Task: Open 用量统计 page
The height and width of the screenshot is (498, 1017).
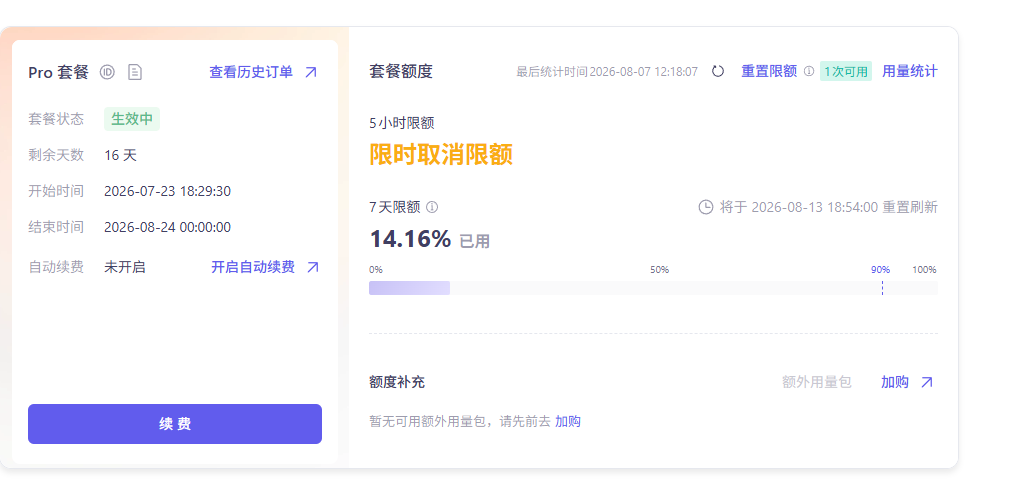Action: click(909, 71)
